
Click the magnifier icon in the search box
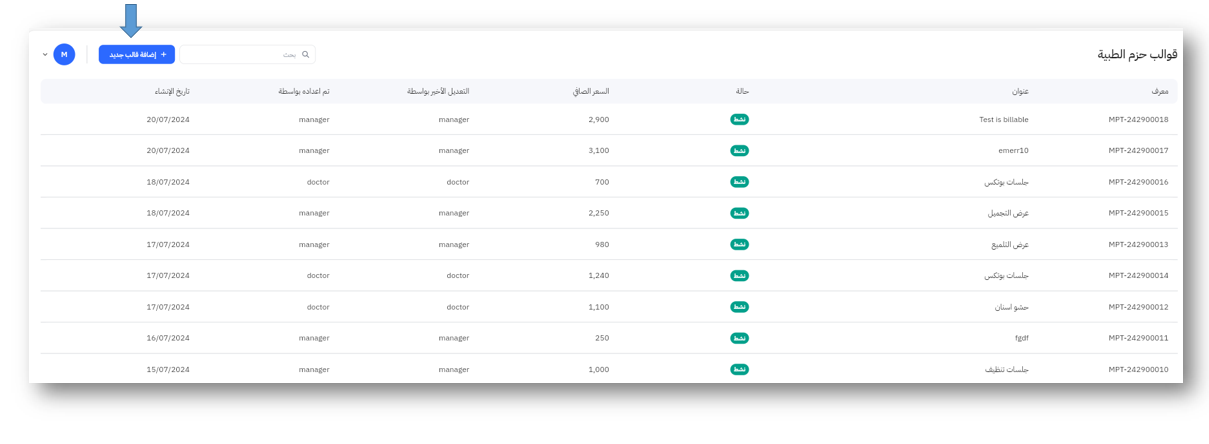[x=306, y=55]
